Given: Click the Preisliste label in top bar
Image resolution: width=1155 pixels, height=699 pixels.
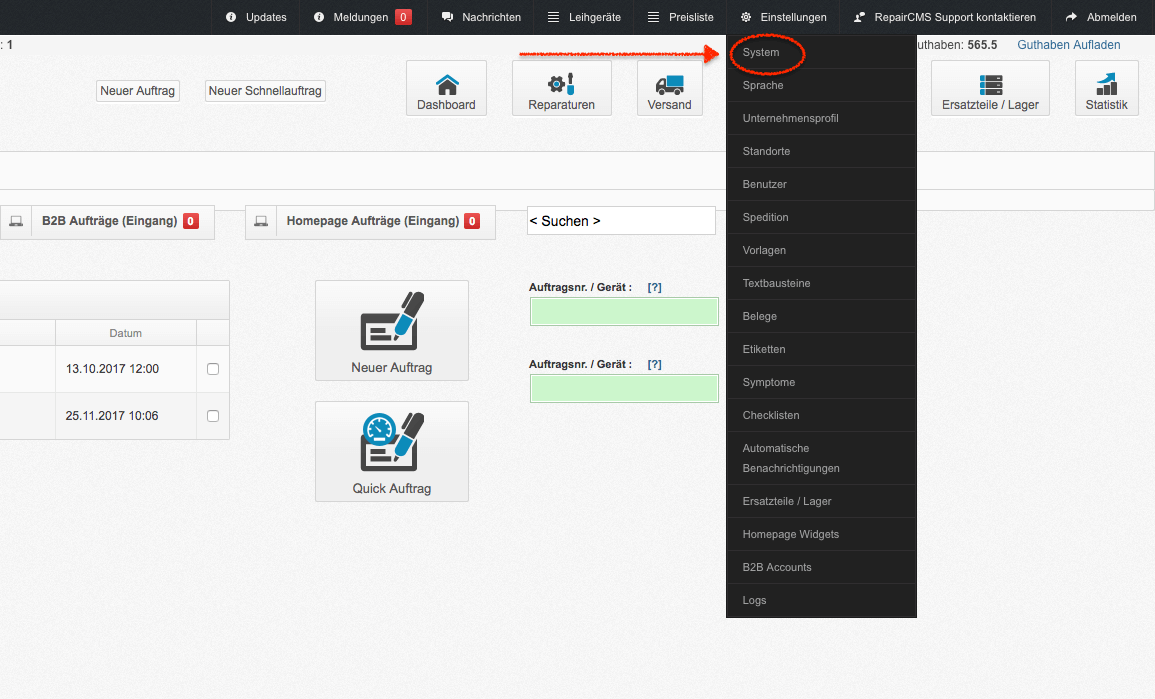Looking at the screenshot, I should (691, 17).
